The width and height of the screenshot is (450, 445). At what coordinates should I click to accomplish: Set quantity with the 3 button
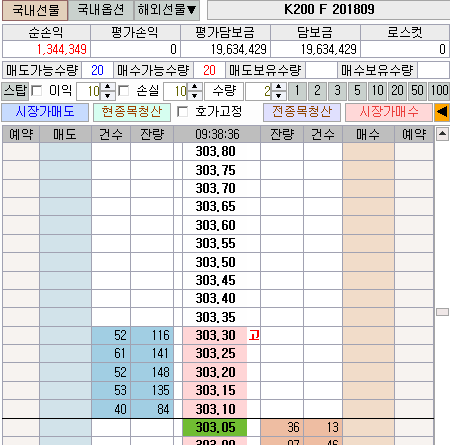pyautogui.click(x=337, y=91)
